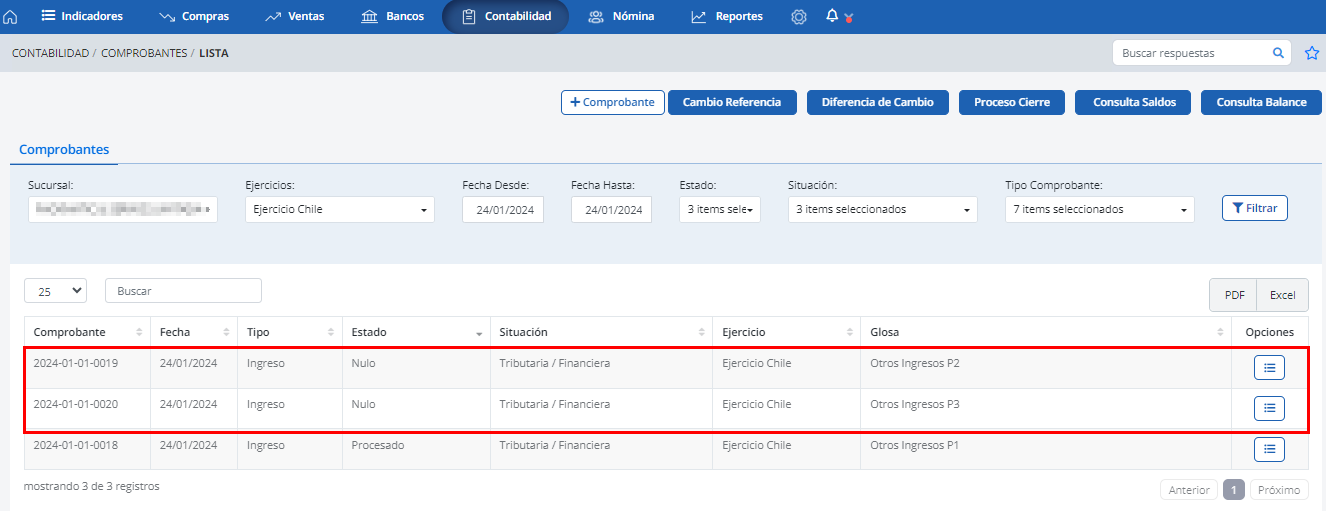This screenshot has height=511, width=1326.
Task: Change rows-per-page dropdown showing 25
Action: (x=56, y=290)
